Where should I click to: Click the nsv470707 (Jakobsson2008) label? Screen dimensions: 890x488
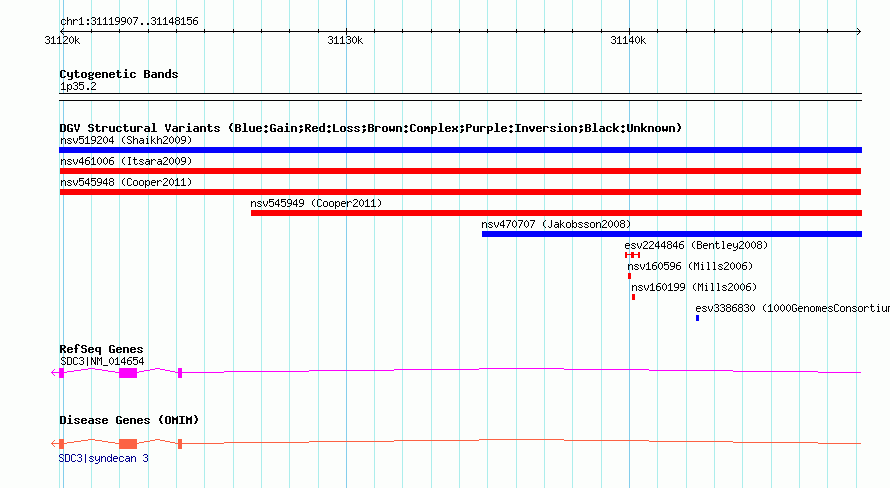556,224
